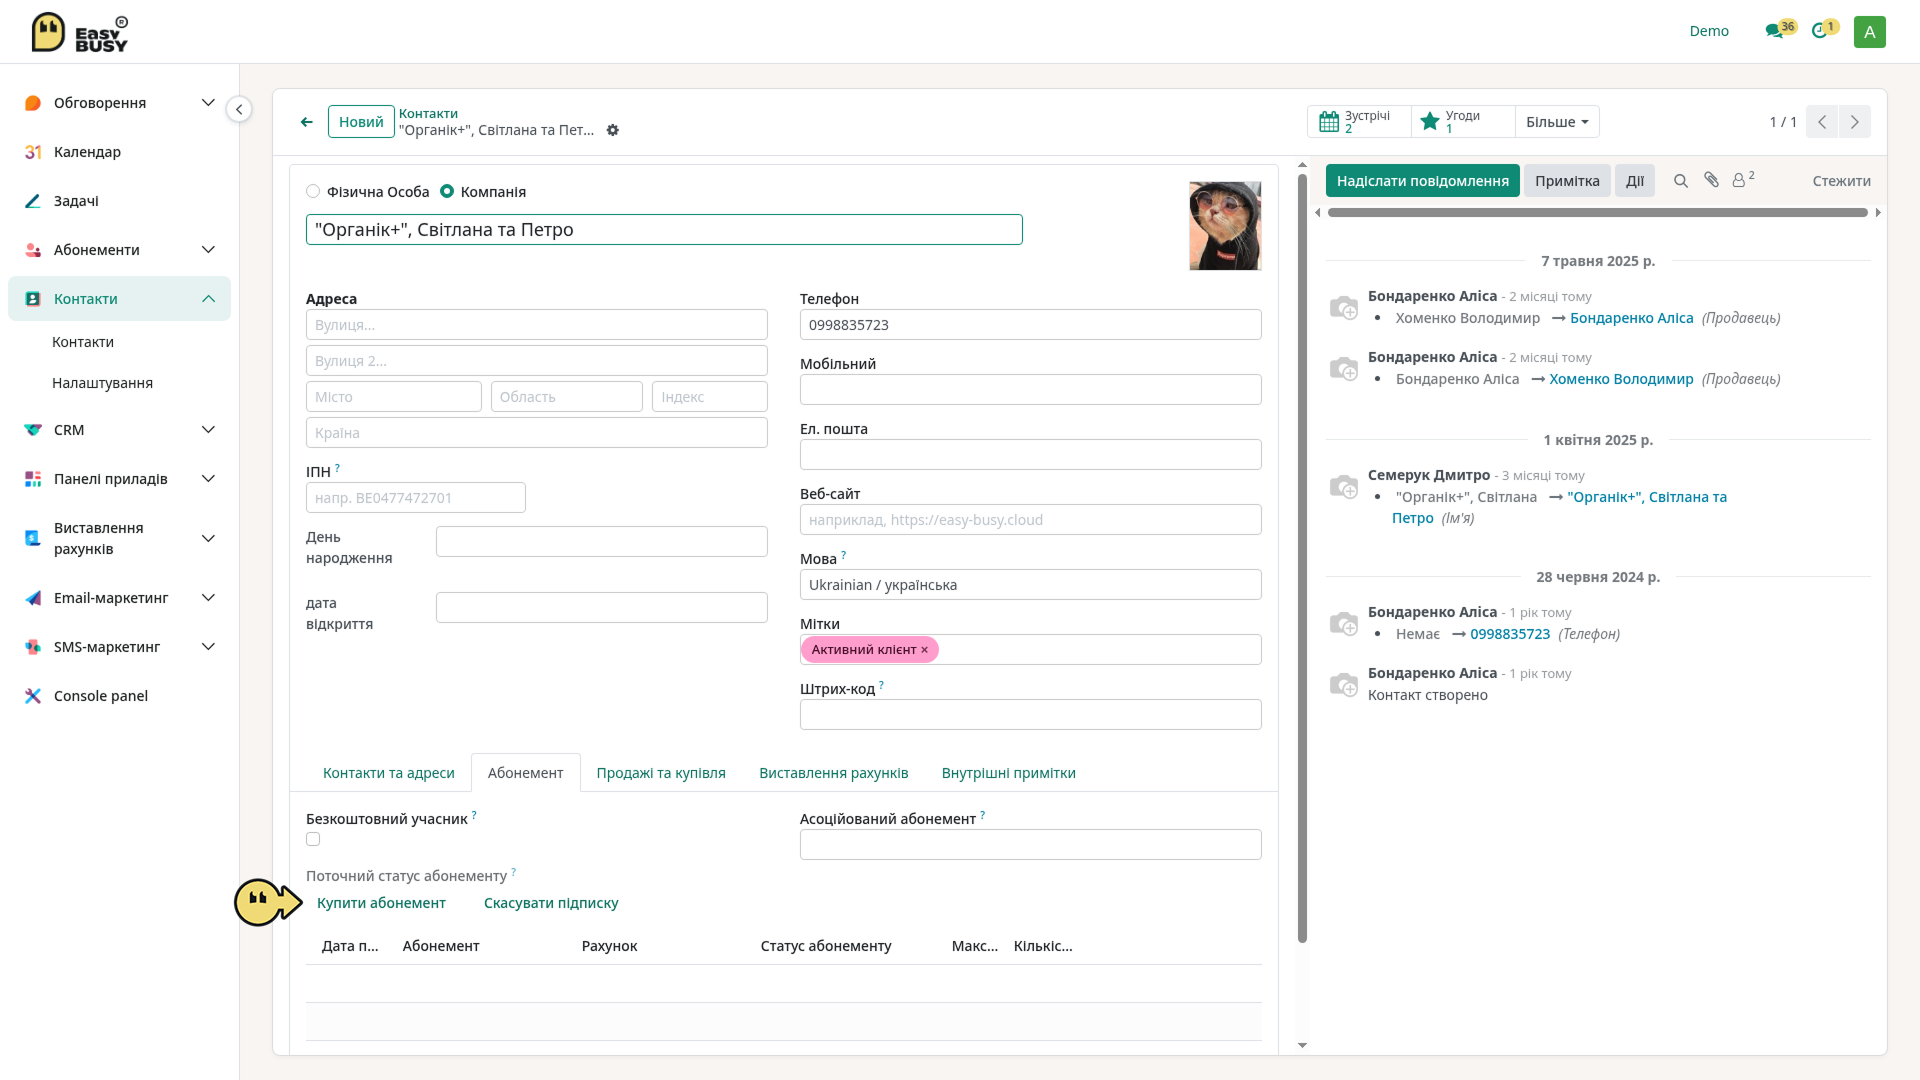This screenshot has height=1080, width=1920.
Task: Show followers via the person icon
Action: coord(1743,179)
